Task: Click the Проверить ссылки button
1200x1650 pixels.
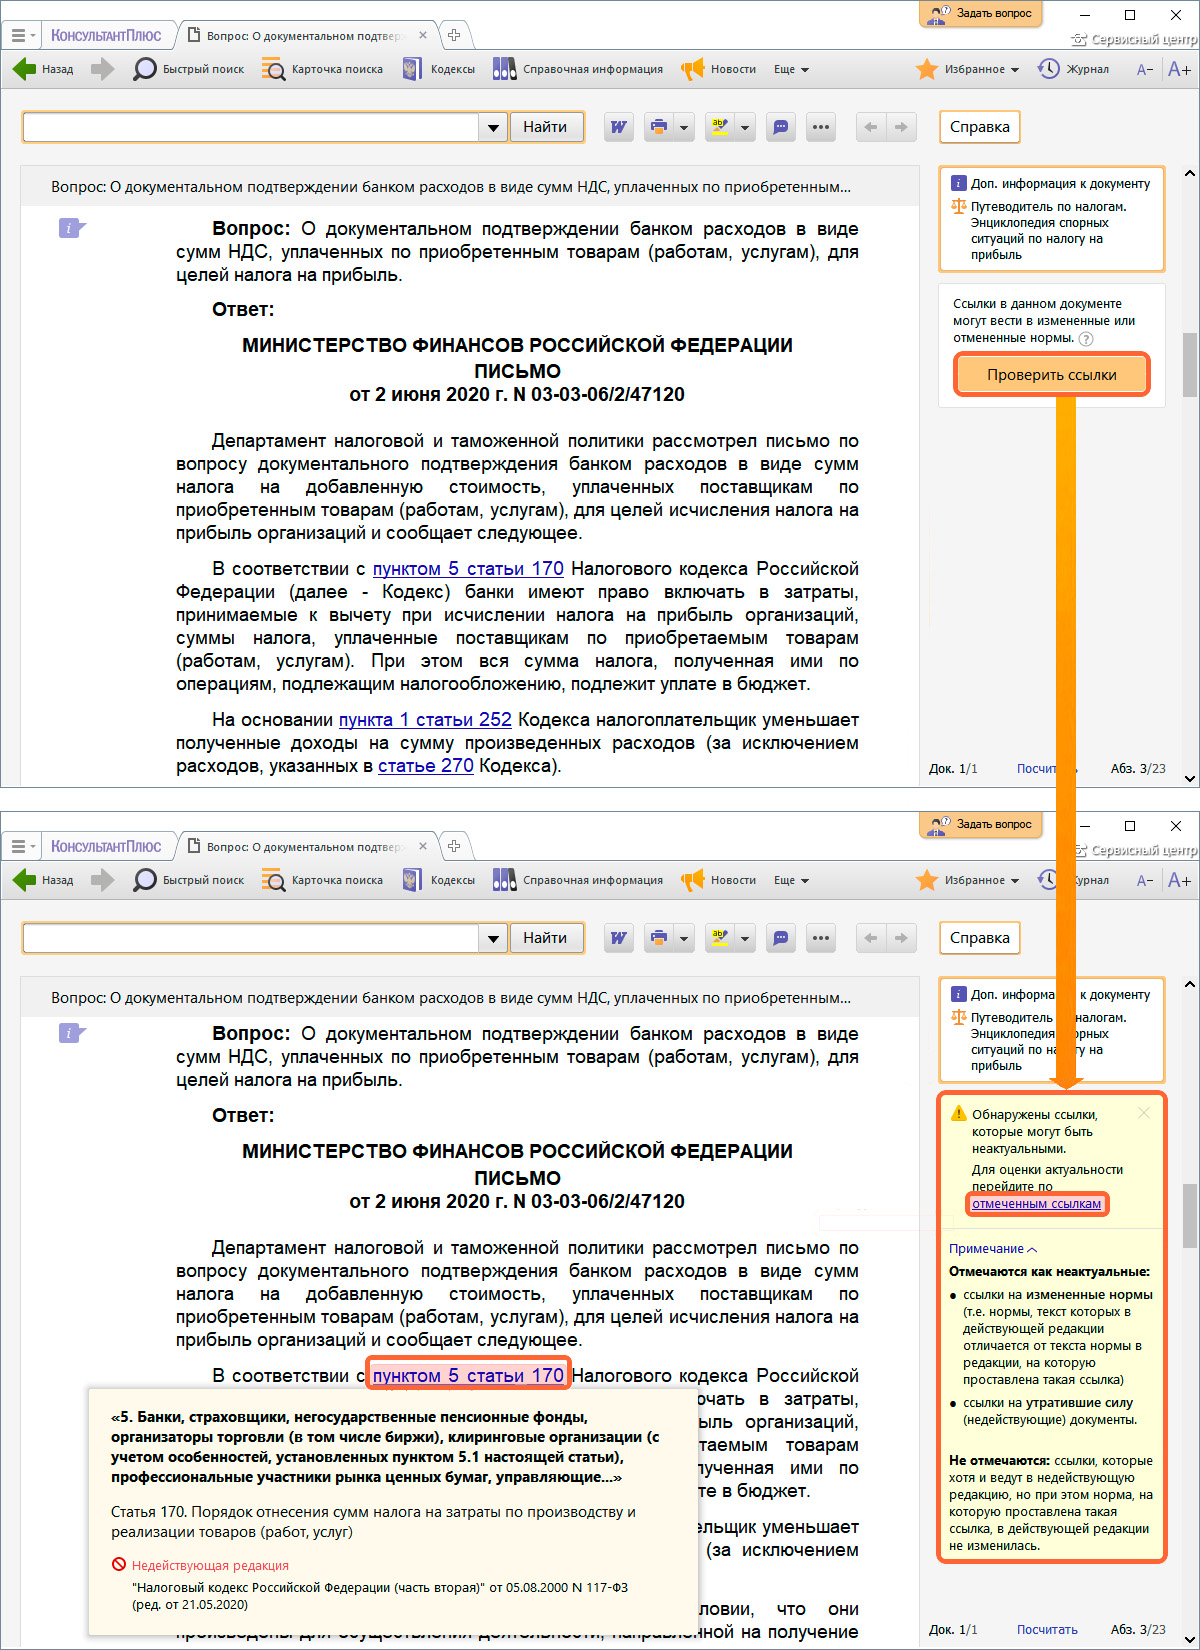Action: (x=1052, y=374)
